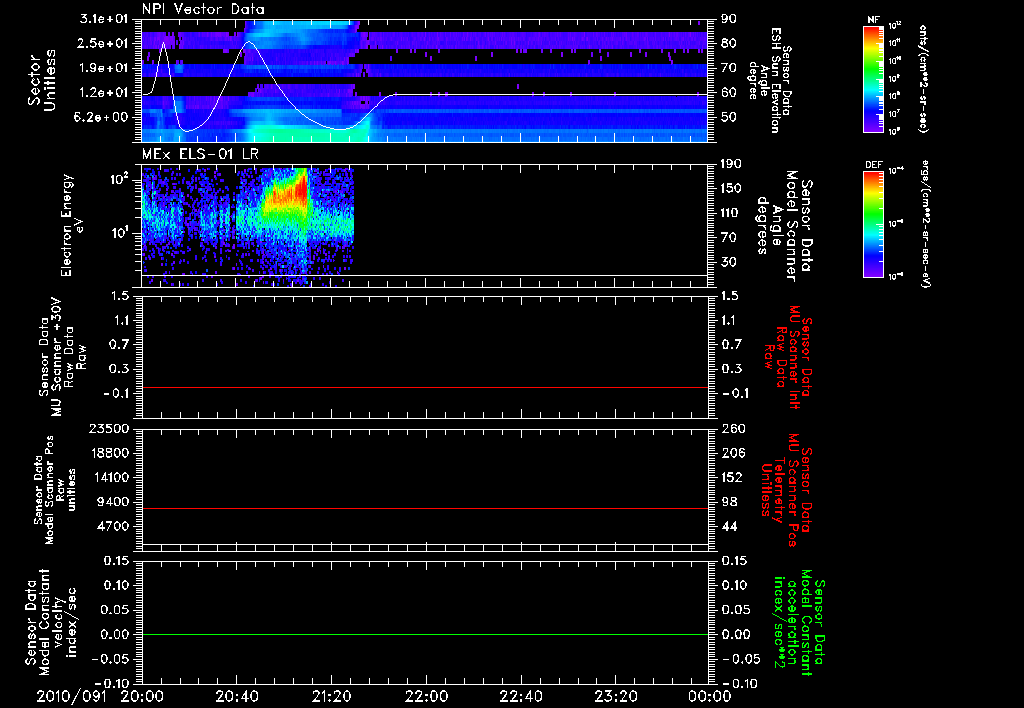Click the 98 telemetry tick value
1024x708 pixels.
(x=729, y=502)
